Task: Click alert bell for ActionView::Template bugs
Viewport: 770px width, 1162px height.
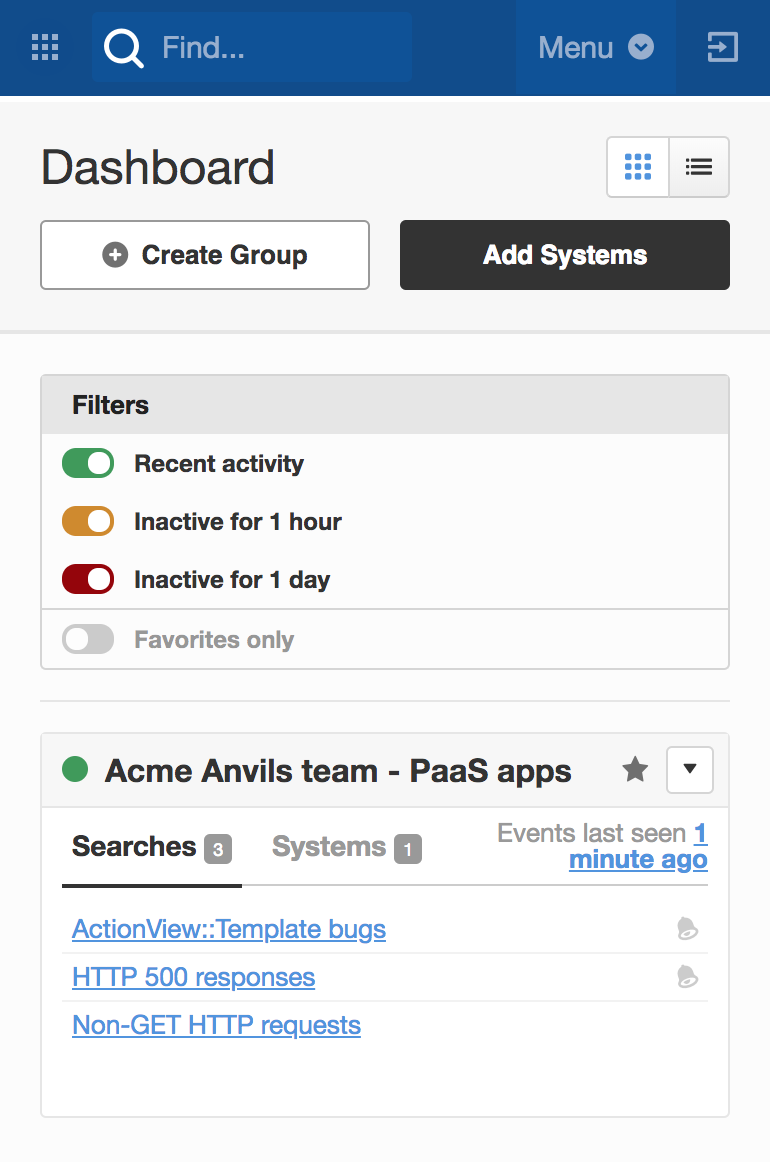Action: 688,929
